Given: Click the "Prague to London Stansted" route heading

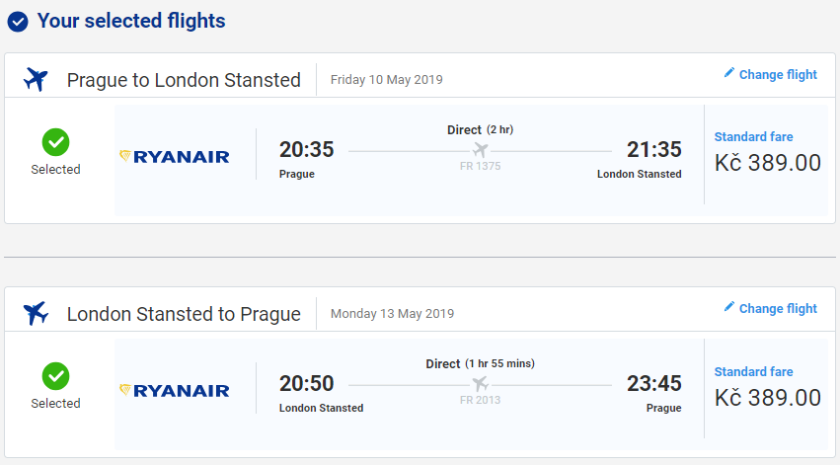Looking at the screenshot, I should point(183,80).
